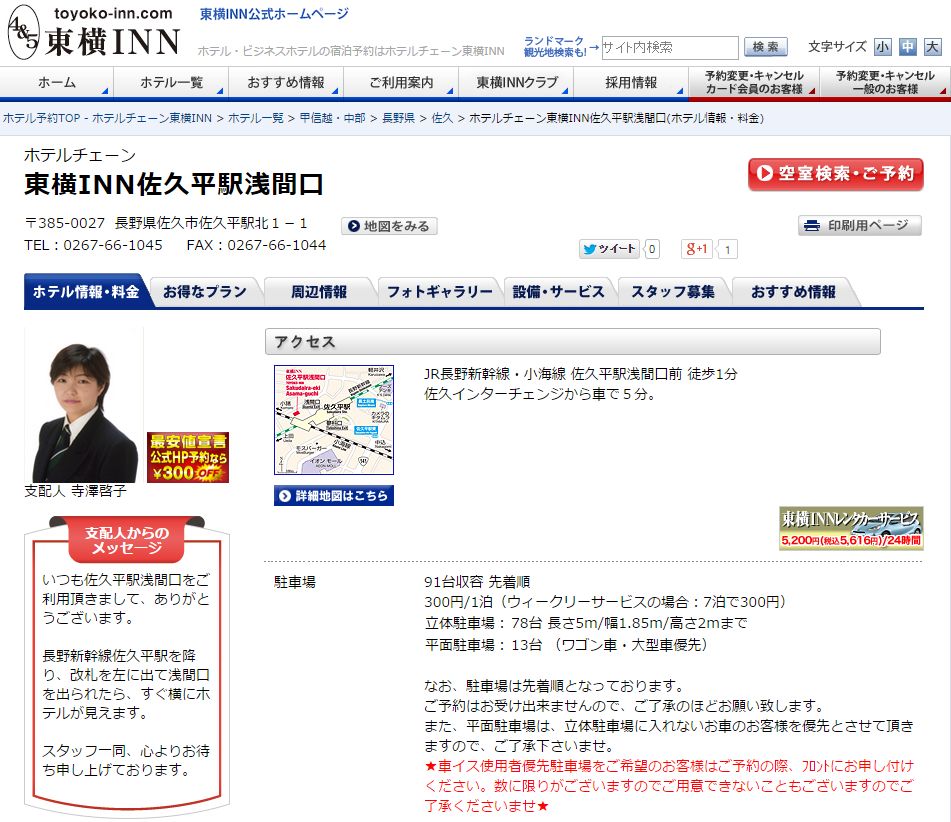Click the 支配人 寺澤啓子 caption

(x=76, y=491)
